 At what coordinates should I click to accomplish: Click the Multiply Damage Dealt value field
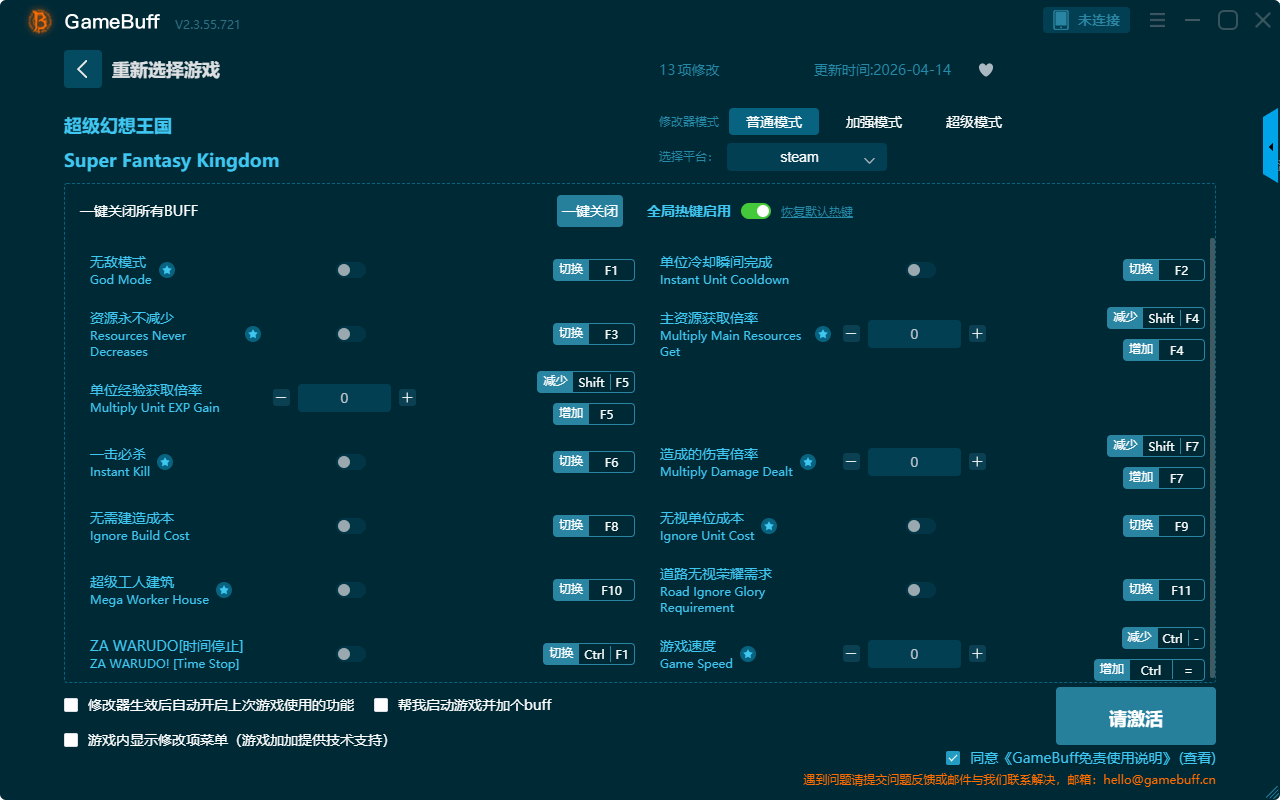coord(914,462)
